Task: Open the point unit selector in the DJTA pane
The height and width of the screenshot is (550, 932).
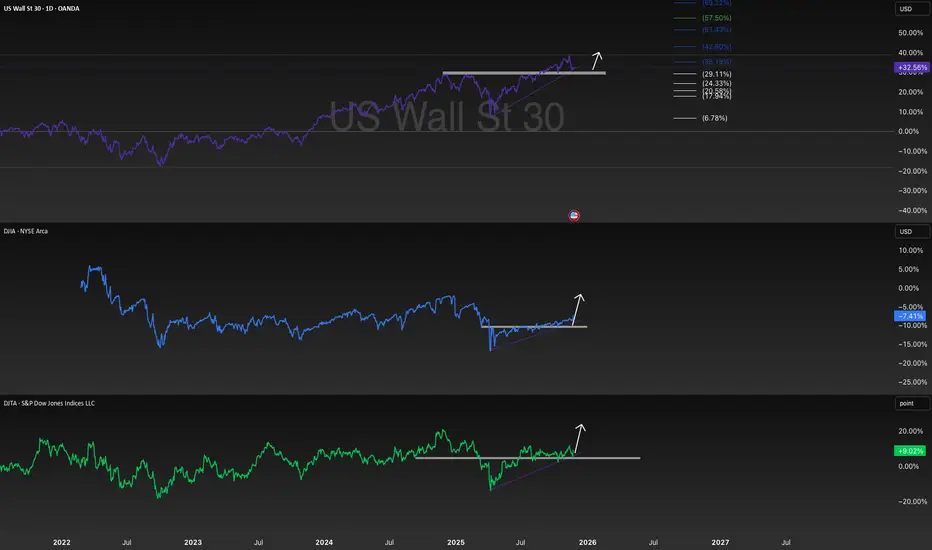Action: click(912, 403)
